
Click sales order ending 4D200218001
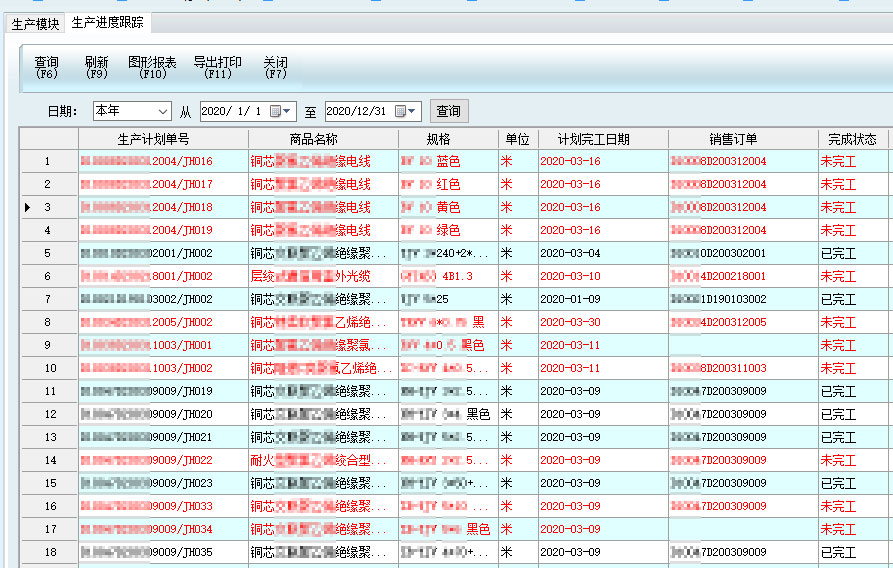(743, 276)
